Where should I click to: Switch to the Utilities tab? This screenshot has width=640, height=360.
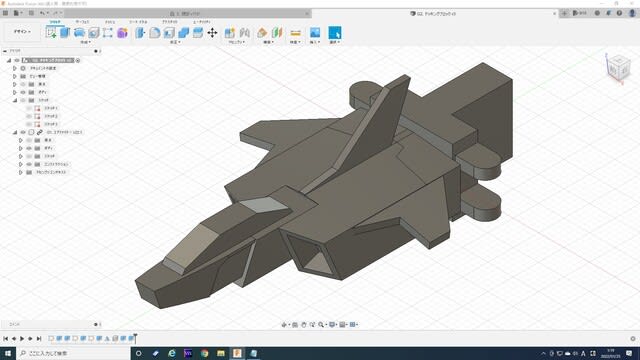[x=202, y=22]
